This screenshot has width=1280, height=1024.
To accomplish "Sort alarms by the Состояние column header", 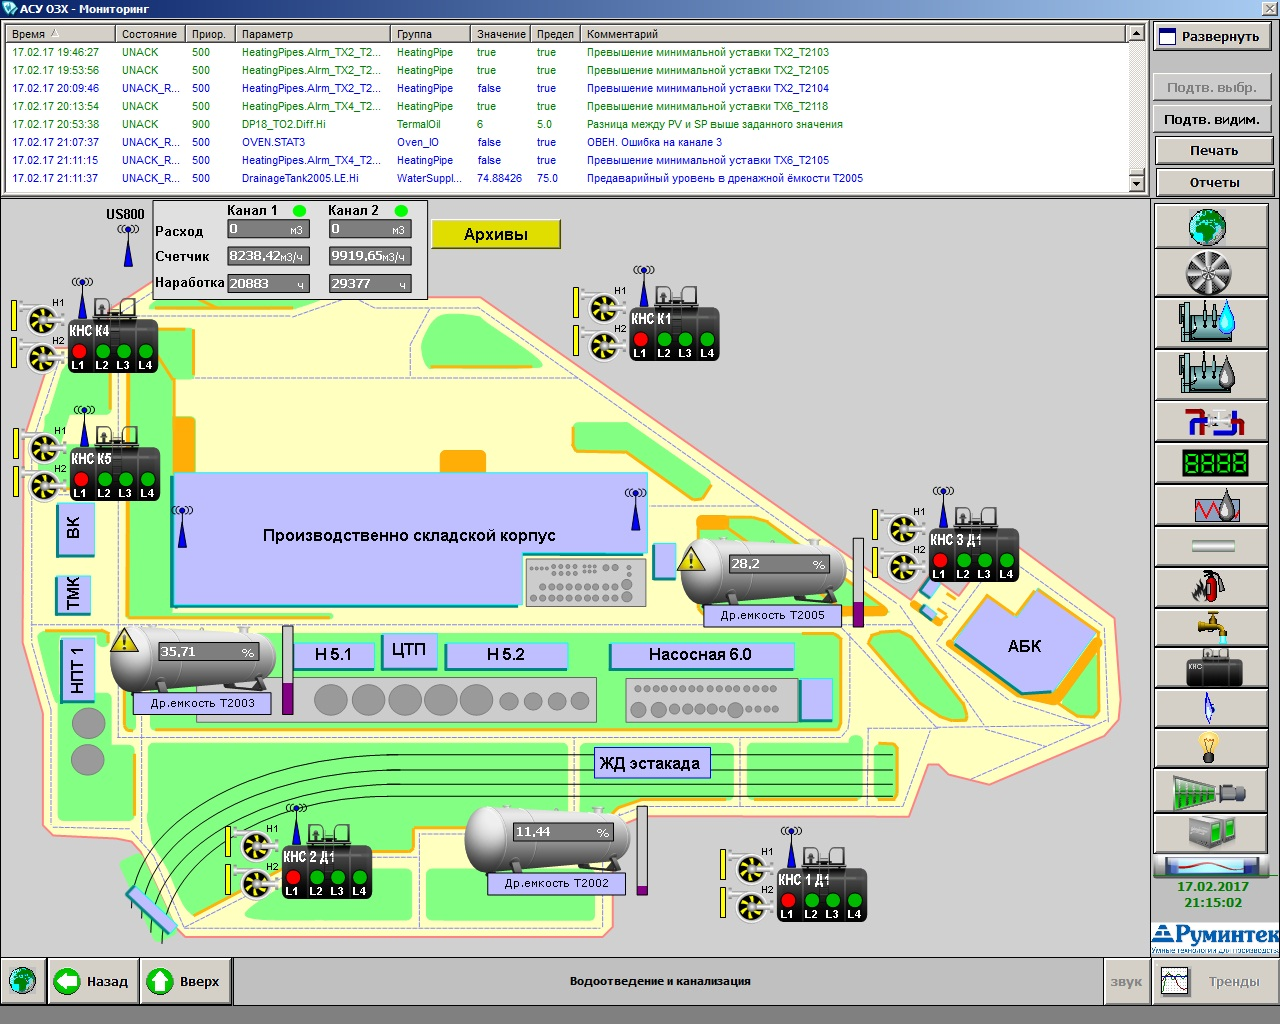I will (152, 34).
